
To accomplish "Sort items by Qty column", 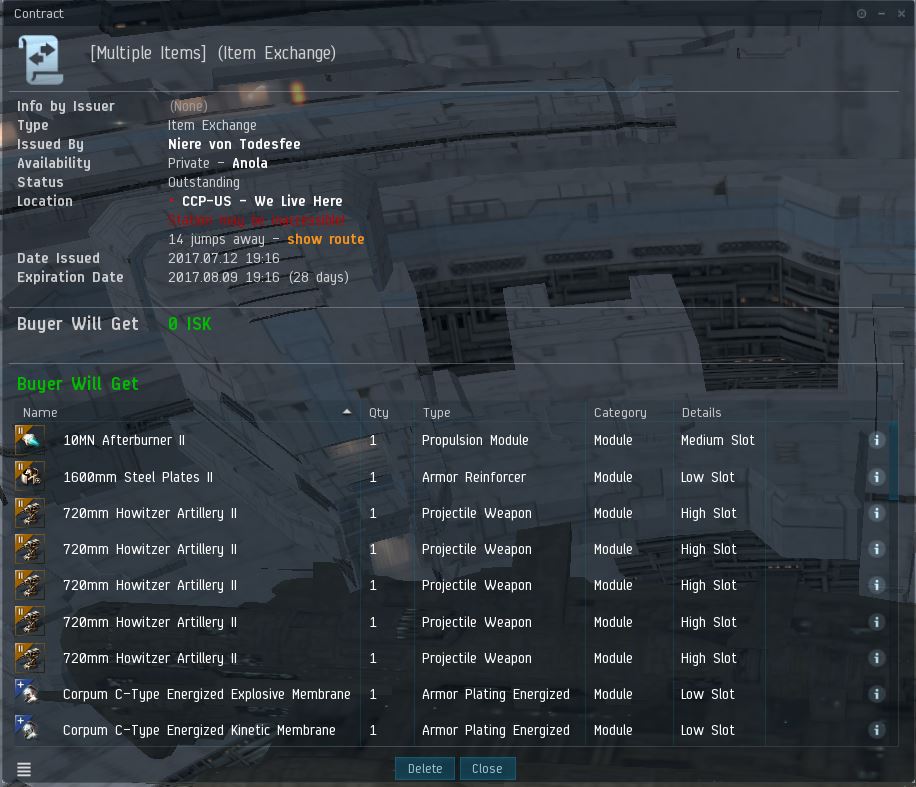I will pos(379,412).
